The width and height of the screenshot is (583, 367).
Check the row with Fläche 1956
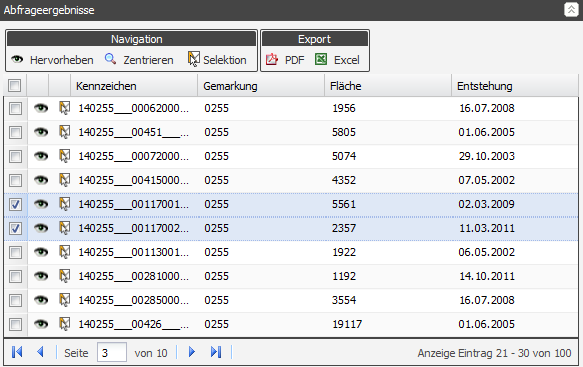click(15, 109)
